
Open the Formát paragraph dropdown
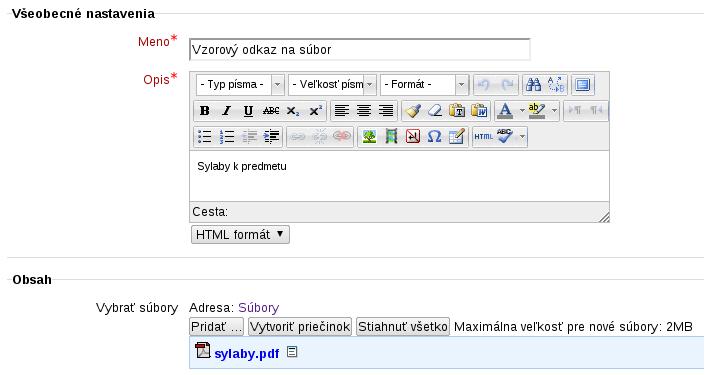pos(424,85)
